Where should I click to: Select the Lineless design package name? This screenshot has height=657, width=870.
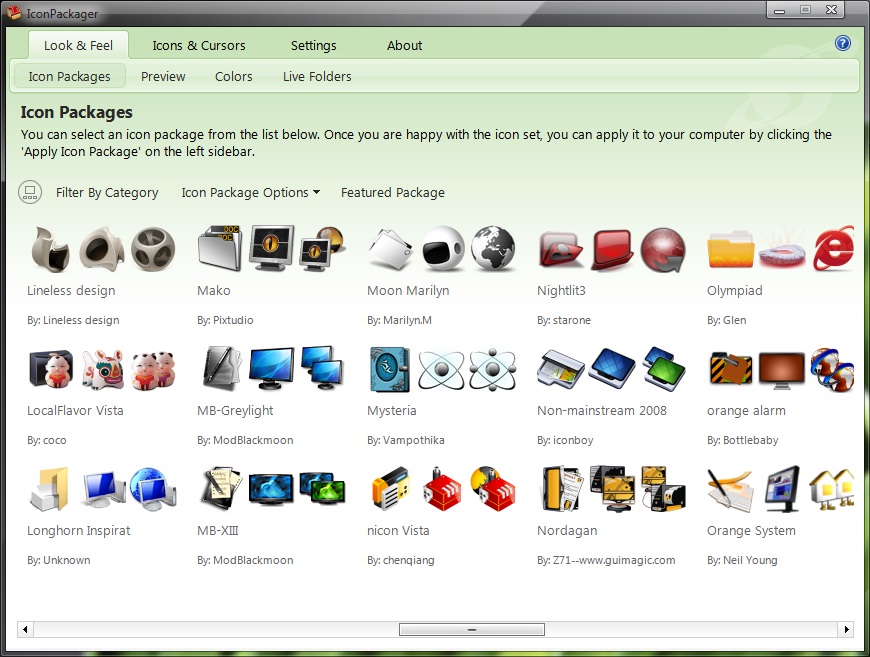(71, 291)
